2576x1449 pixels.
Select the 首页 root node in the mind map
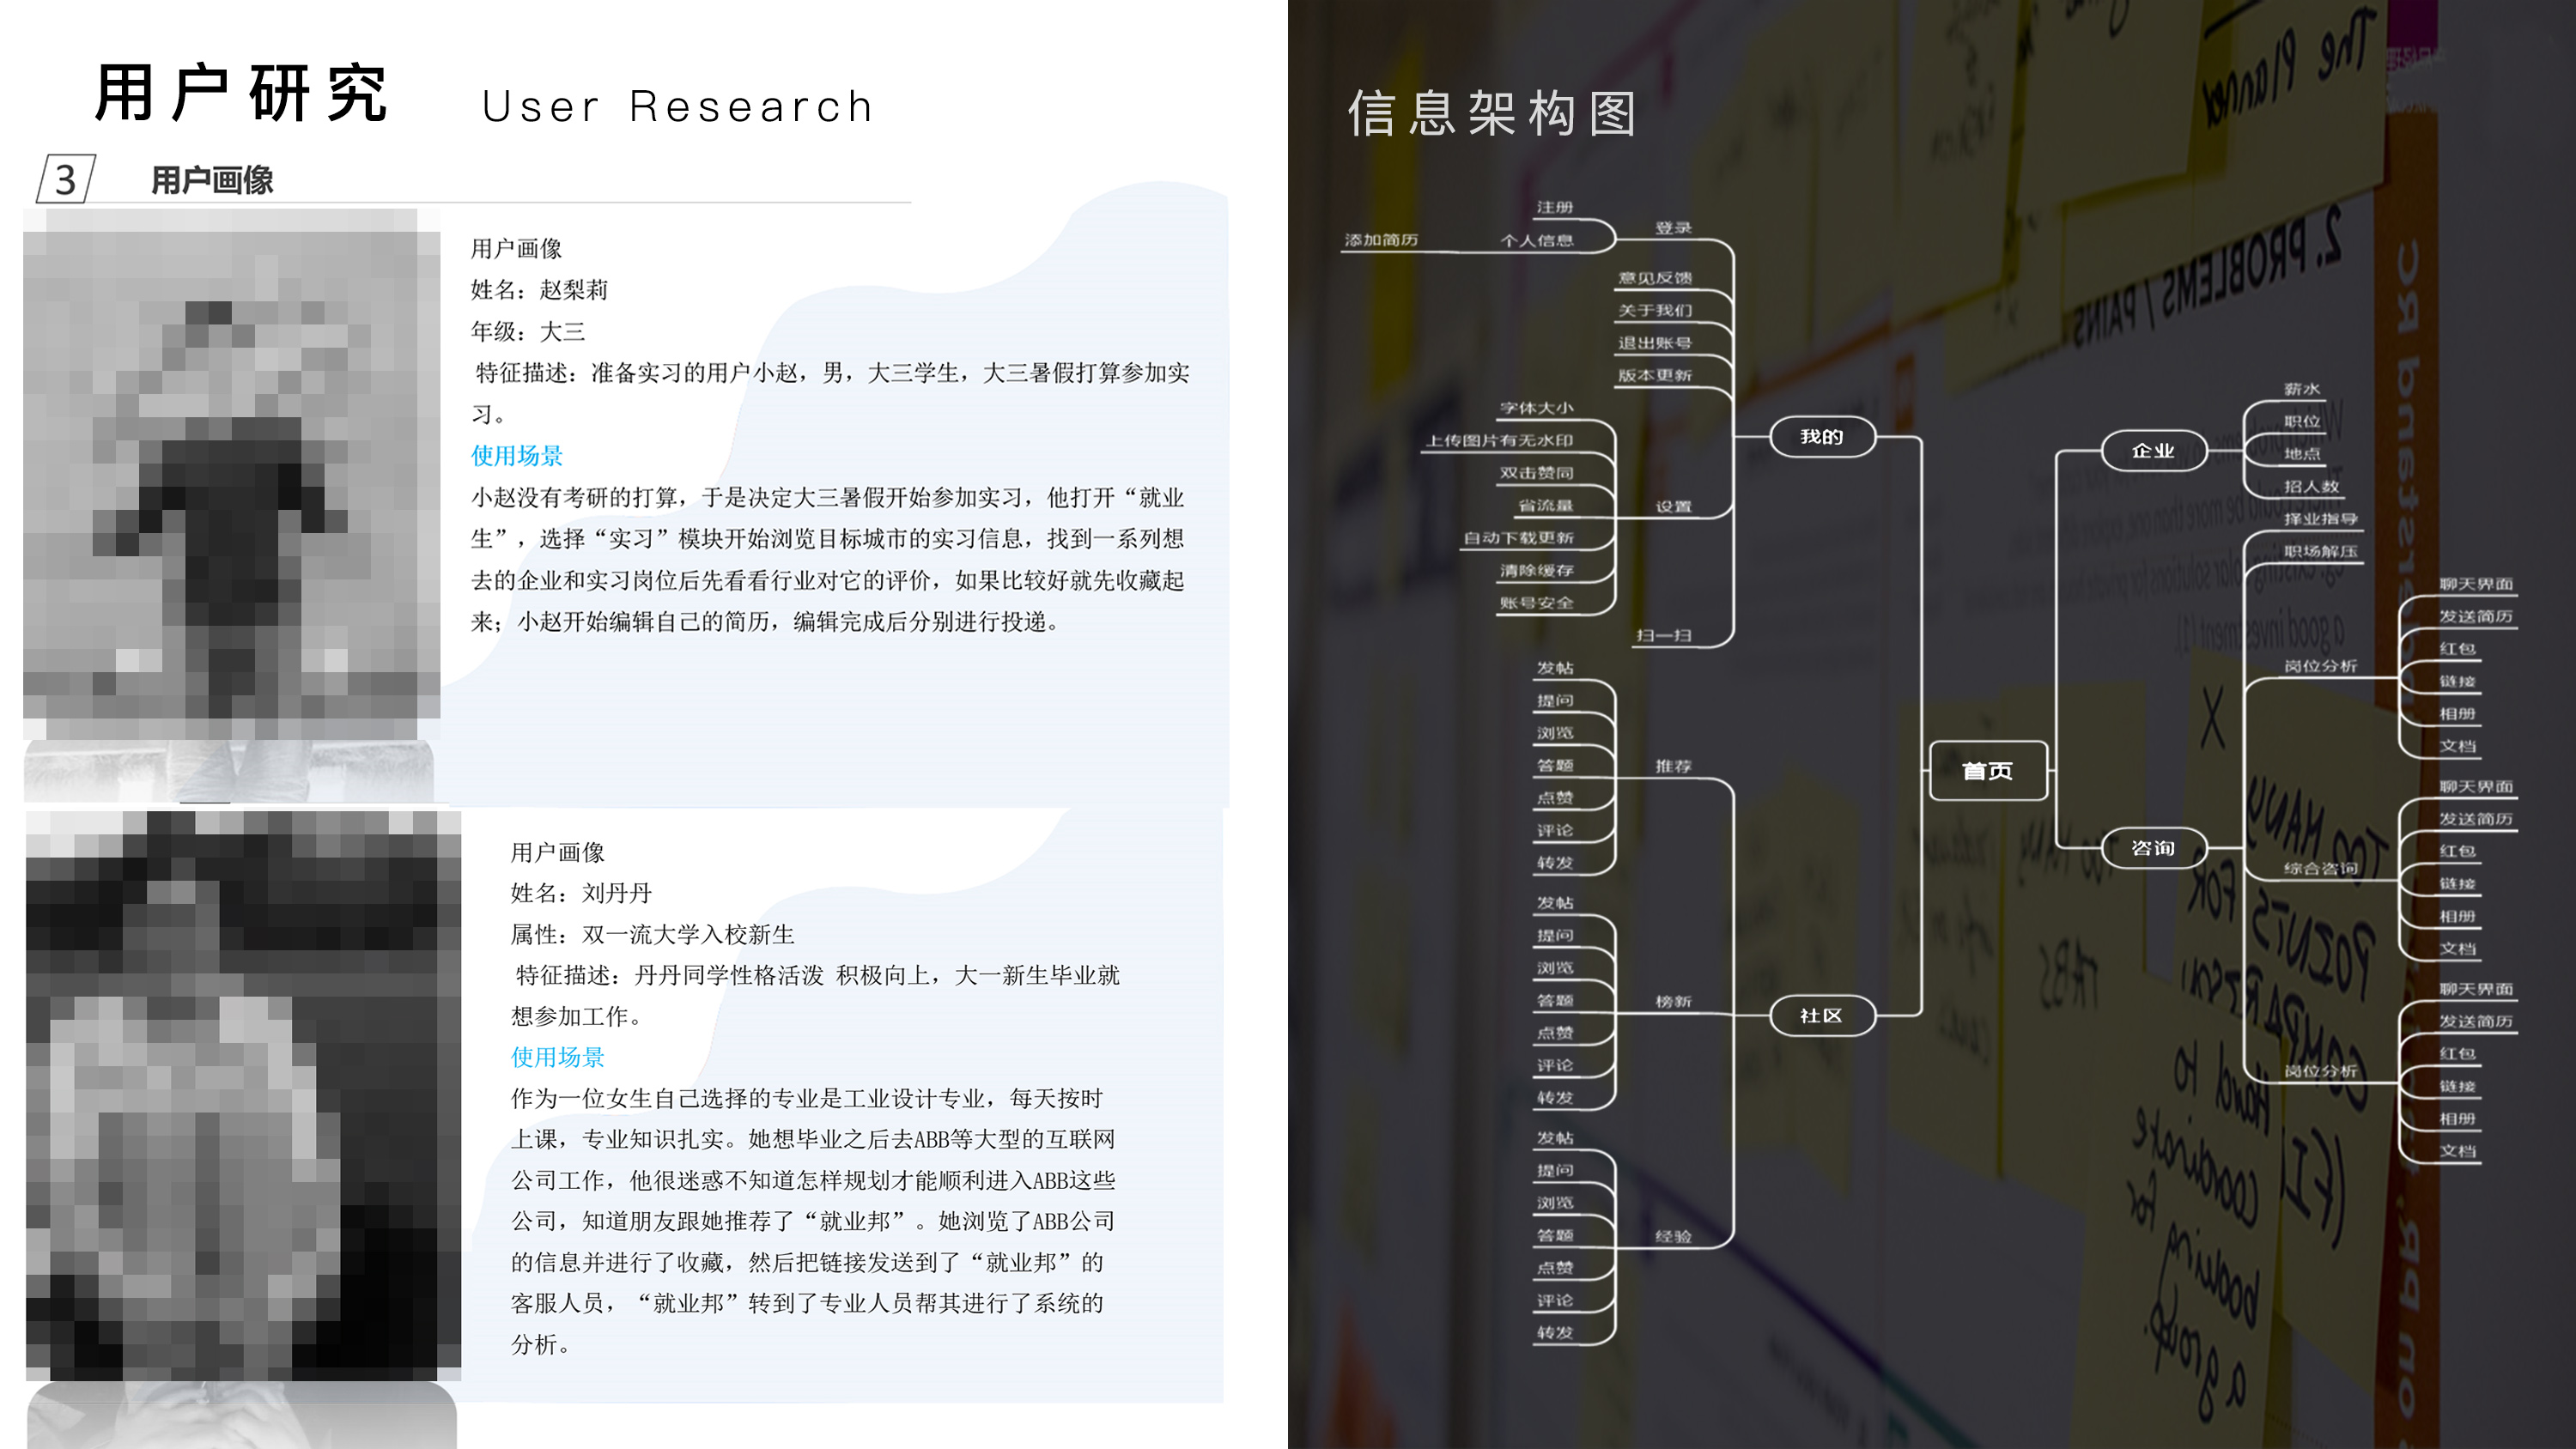tap(1988, 771)
